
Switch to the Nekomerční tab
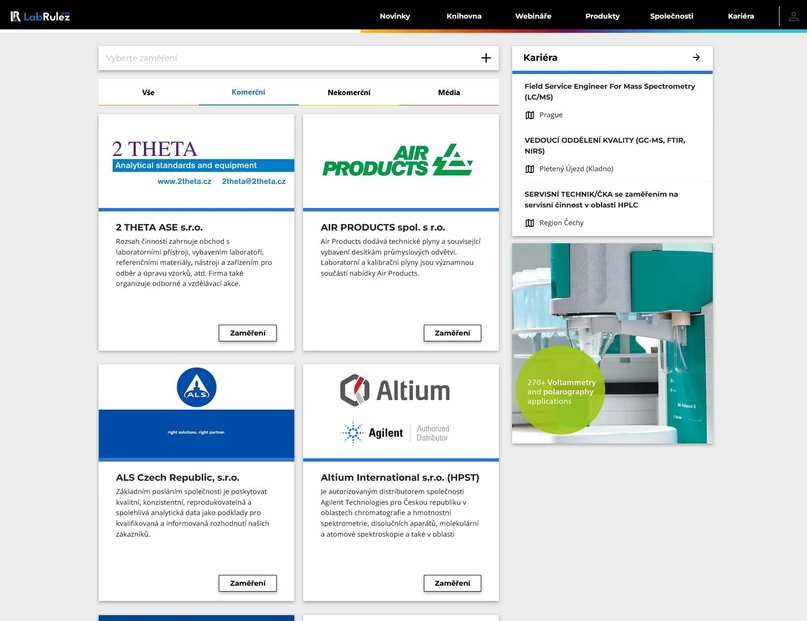click(x=349, y=93)
